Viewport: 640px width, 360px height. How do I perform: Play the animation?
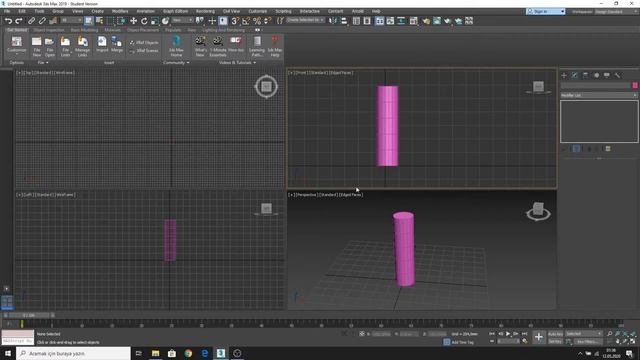point(508,334)
